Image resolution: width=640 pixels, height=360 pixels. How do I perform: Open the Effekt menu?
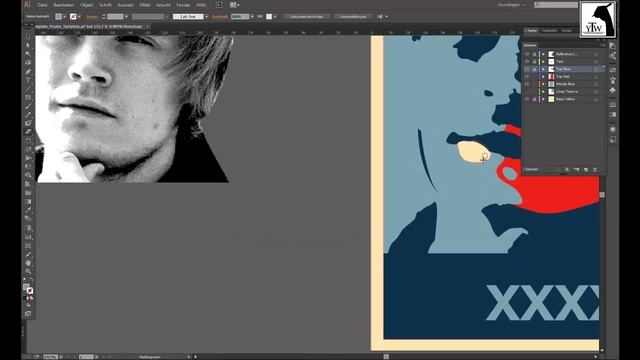click(x=144, y=5)
